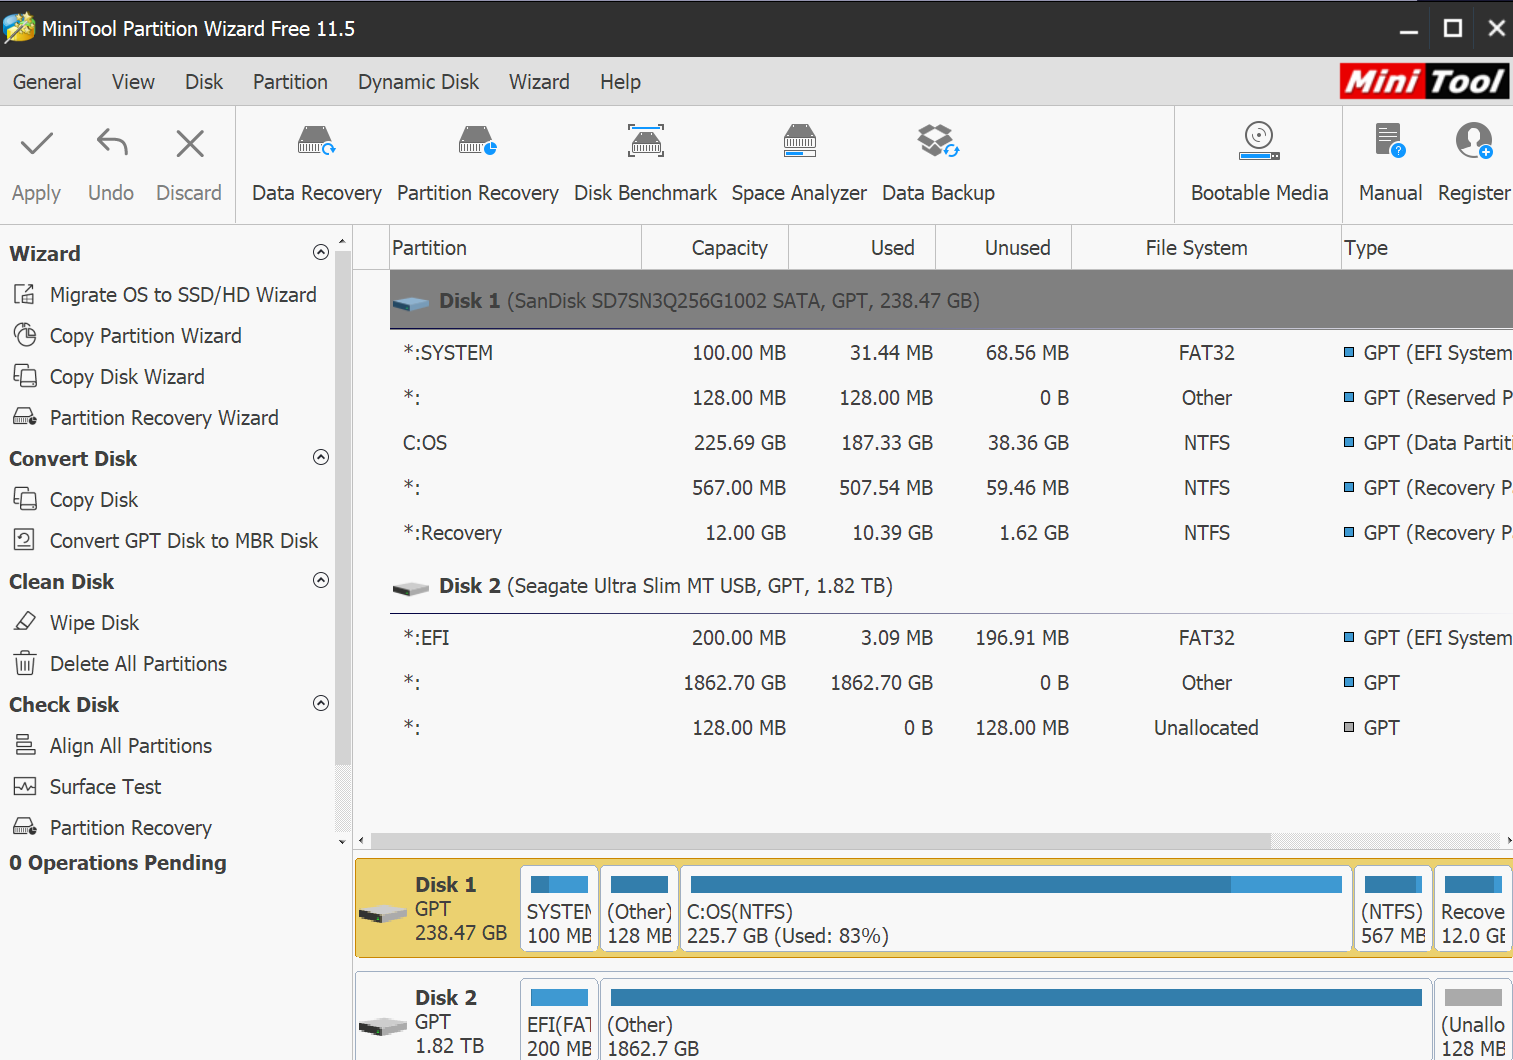The image size is (1513, 1060).
Task: Click the Discard X icon
Action: click(x=190, y=144)
